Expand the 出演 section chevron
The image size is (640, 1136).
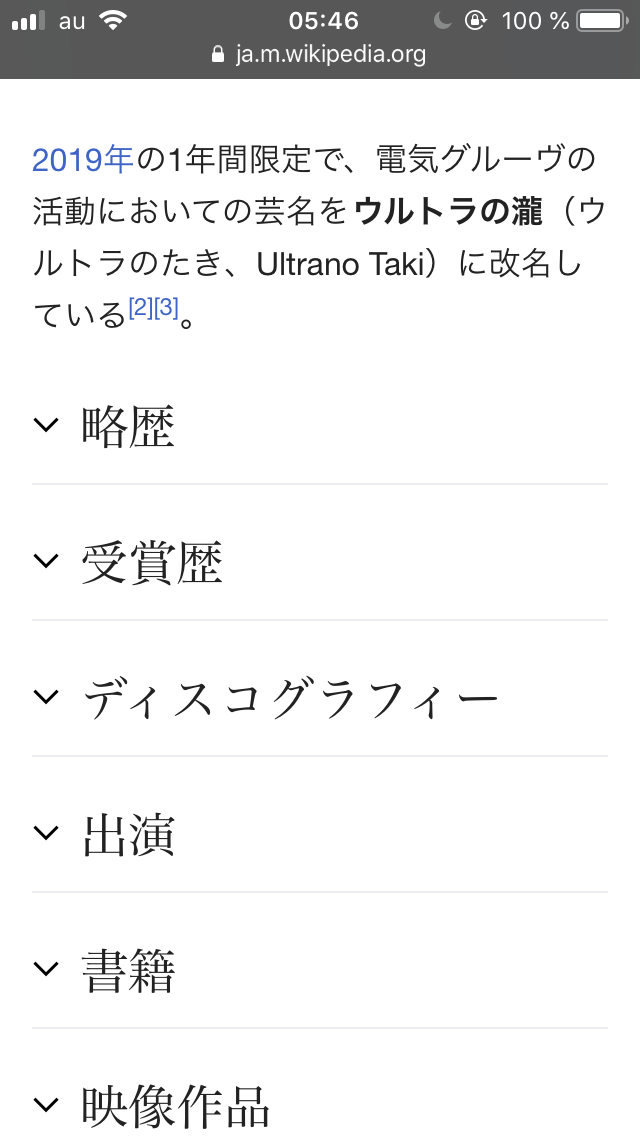(46, 833)
